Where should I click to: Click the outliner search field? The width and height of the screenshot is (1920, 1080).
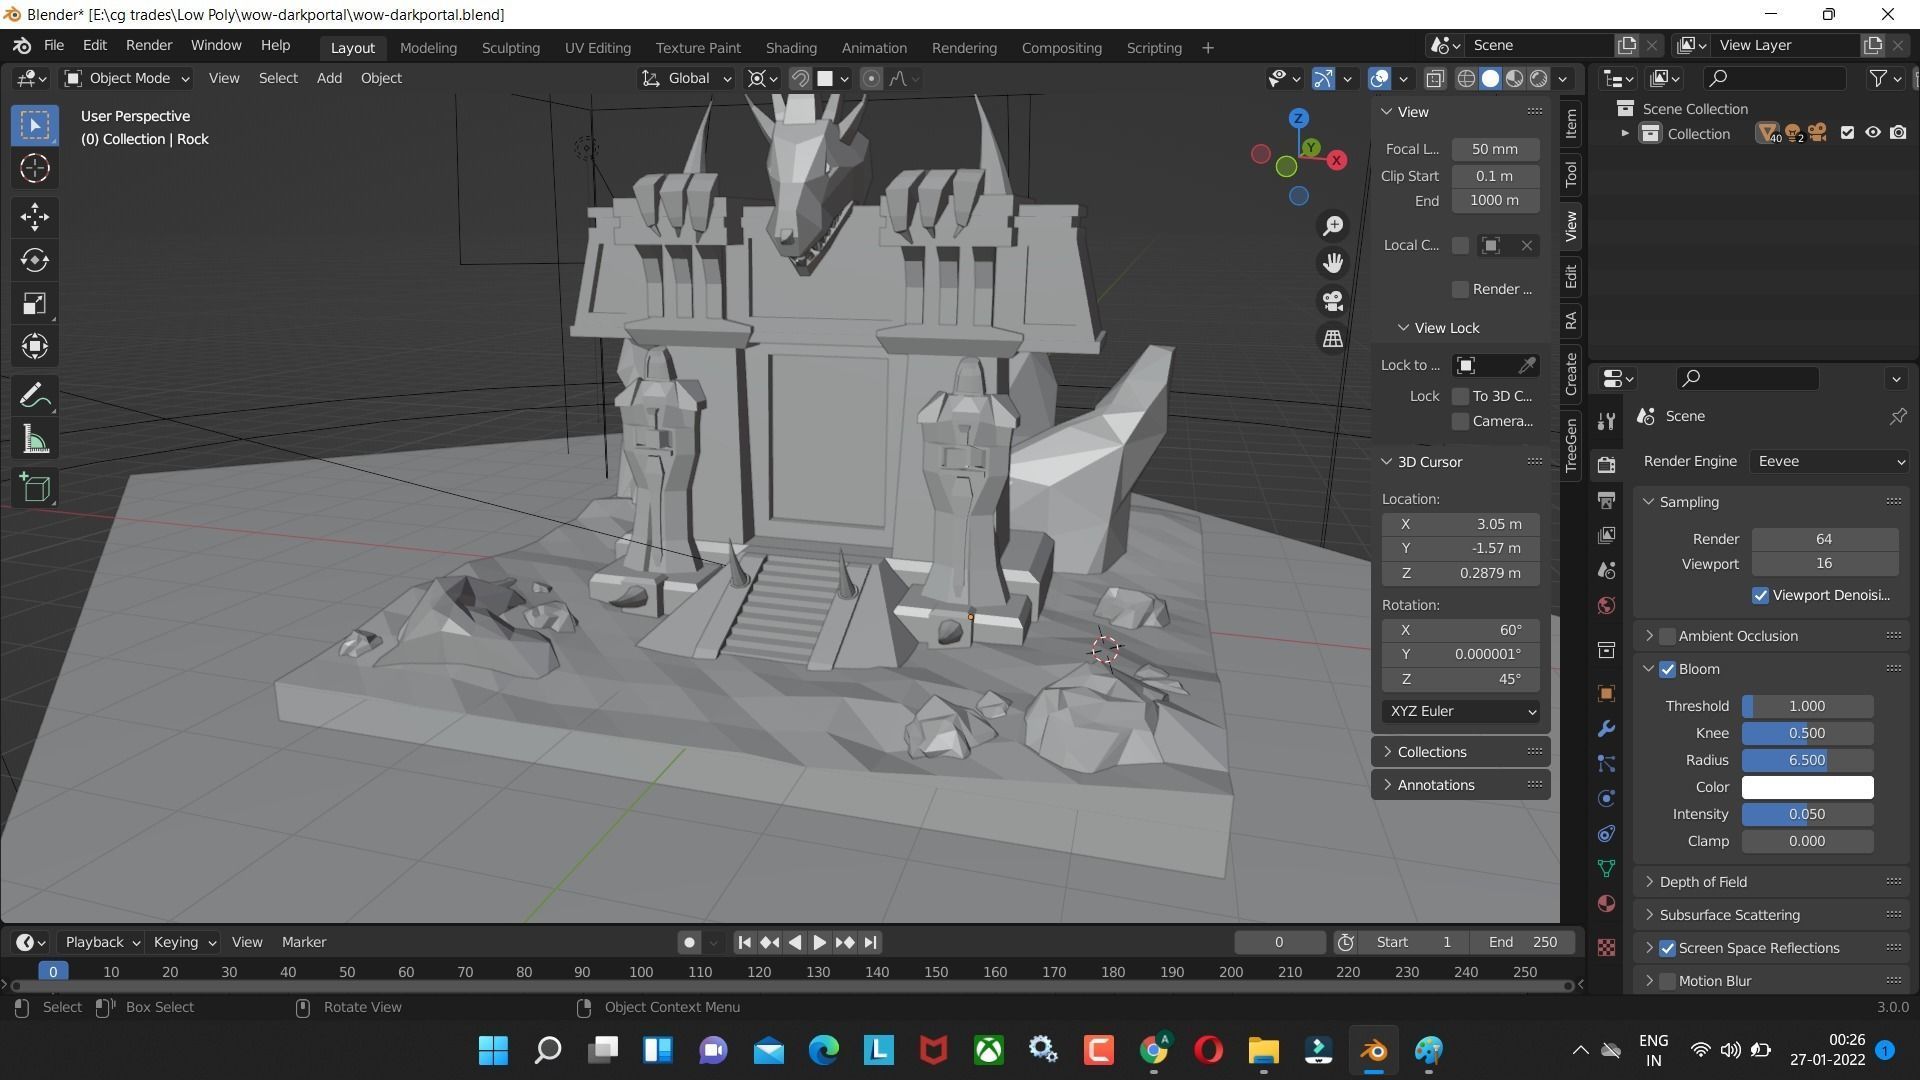click(1775, 78)
